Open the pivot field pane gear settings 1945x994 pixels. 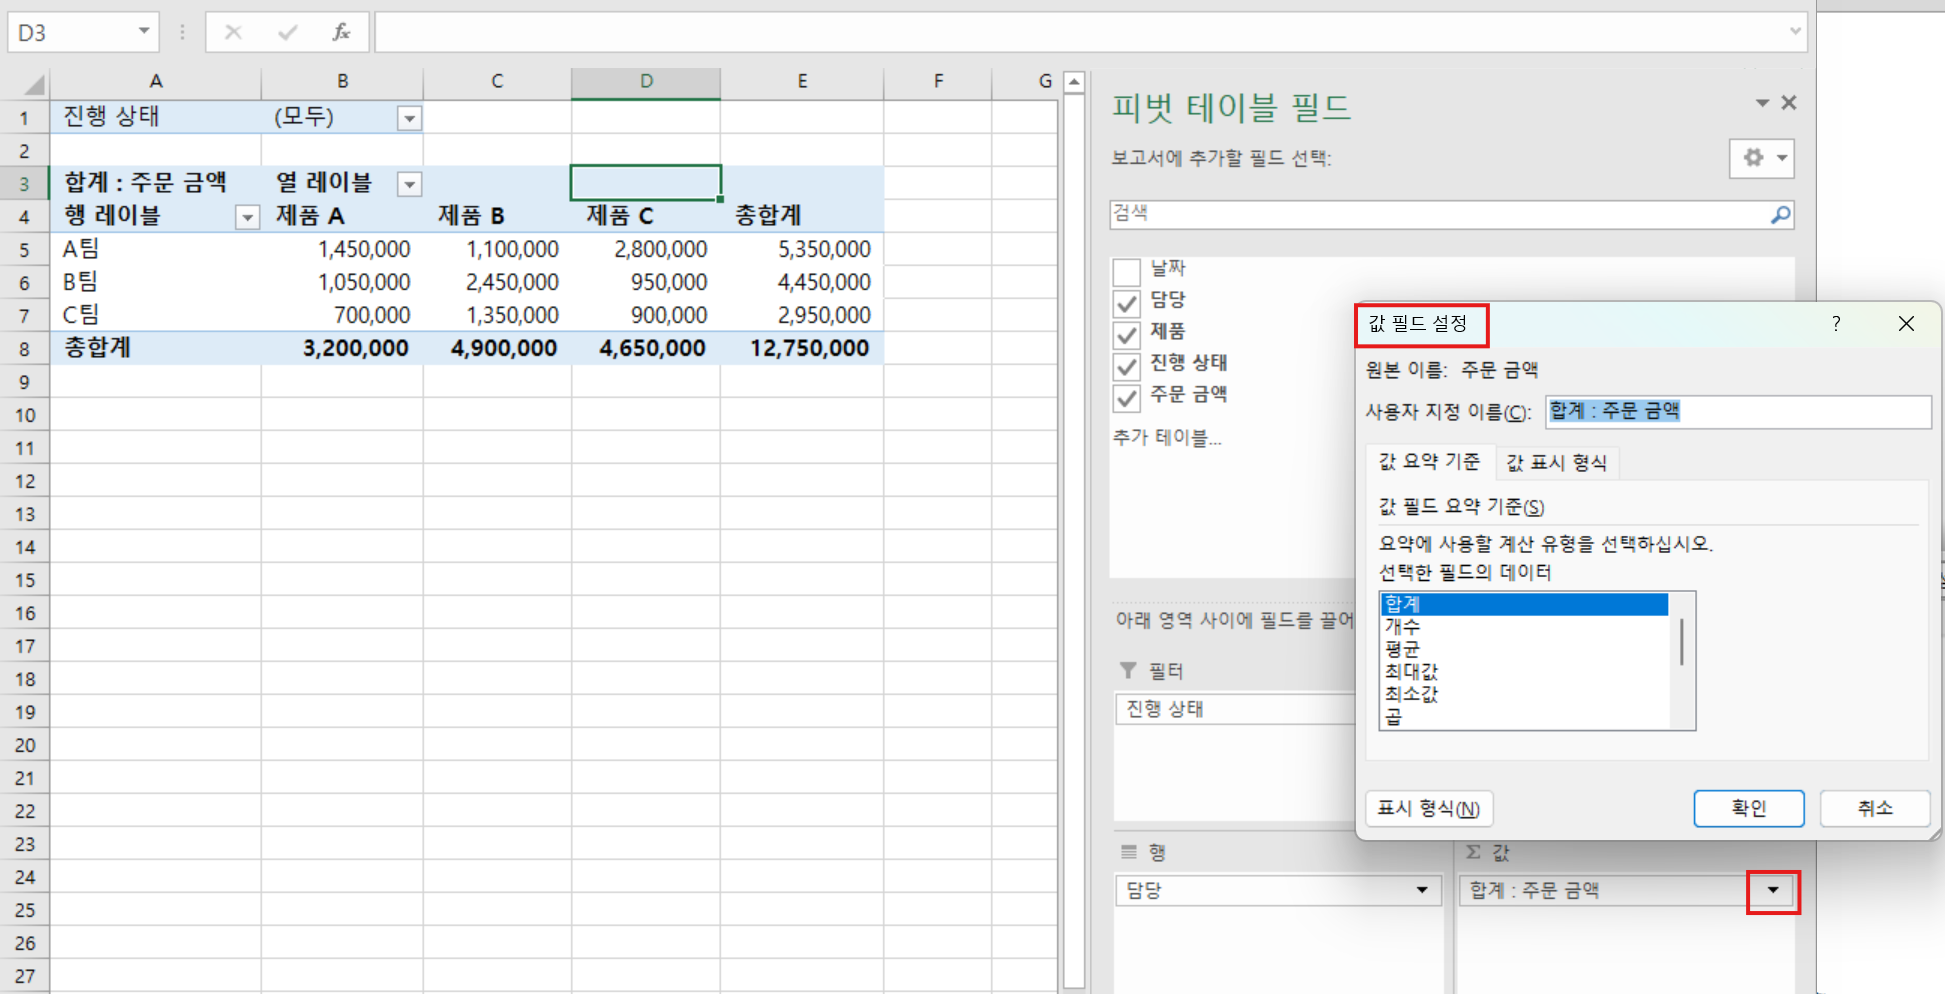click(1762, 158)
